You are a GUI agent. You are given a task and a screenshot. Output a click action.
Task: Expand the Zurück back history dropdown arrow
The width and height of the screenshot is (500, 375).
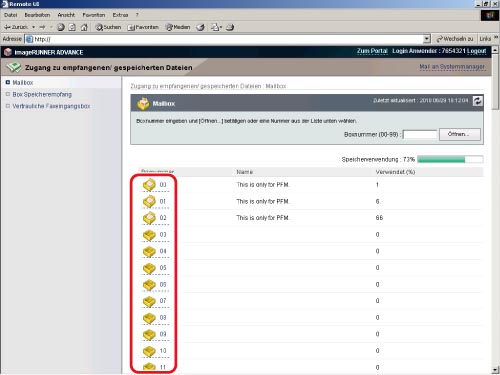pyautogui.click(x=33, y=27)
